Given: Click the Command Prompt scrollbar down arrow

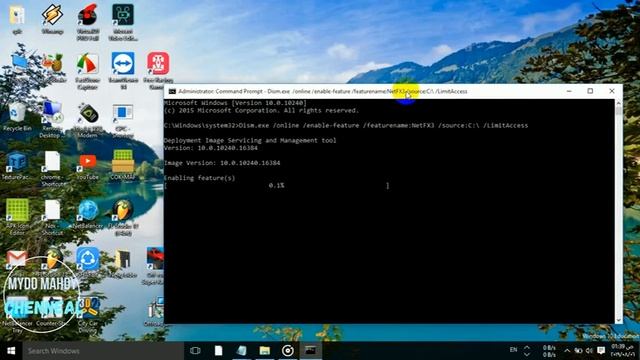Looking at the screenshot, I should (x=619, y=320).
